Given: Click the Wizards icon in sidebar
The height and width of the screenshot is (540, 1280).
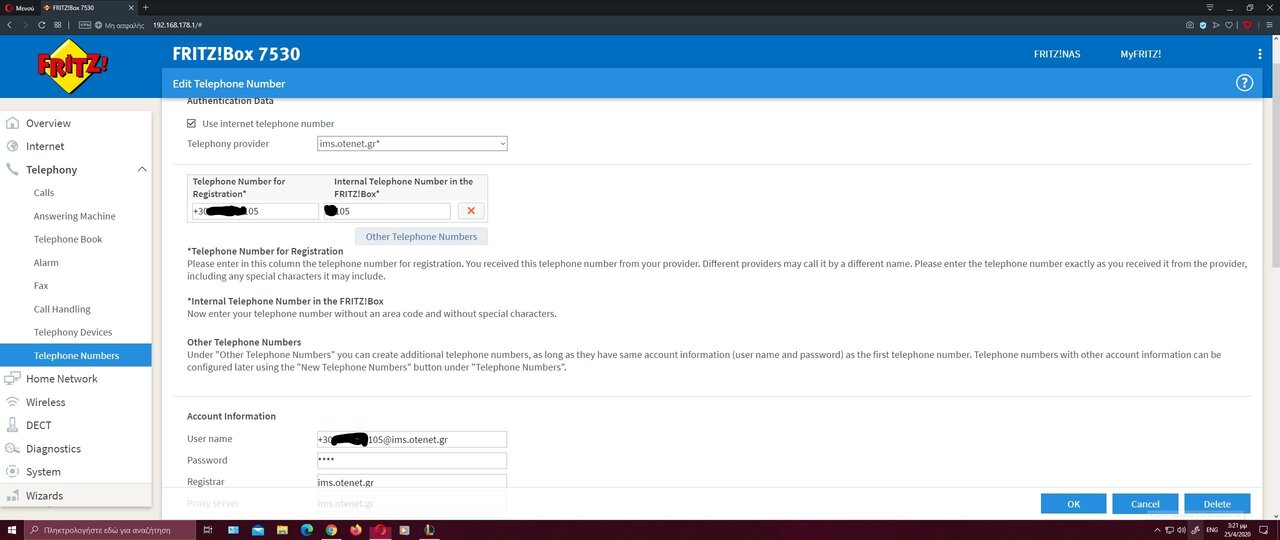Looking at the screenshot, I should click(13, 495).
